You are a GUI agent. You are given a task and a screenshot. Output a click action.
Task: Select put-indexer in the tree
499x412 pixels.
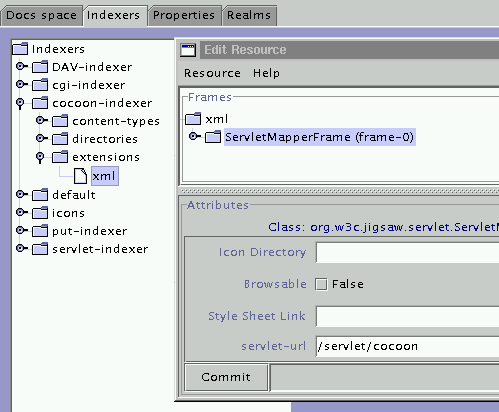(90, 231)
